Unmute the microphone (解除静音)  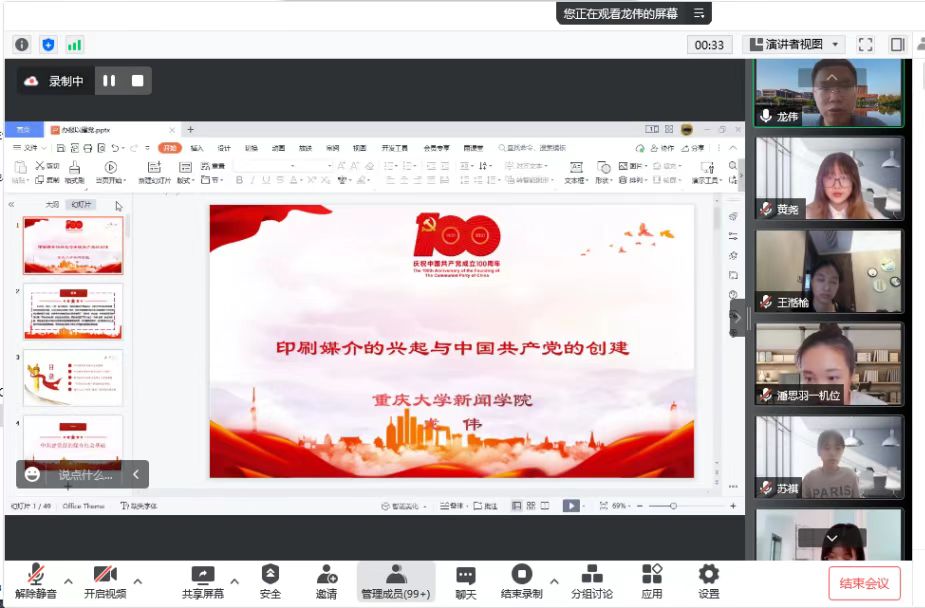tap(35, 575)
